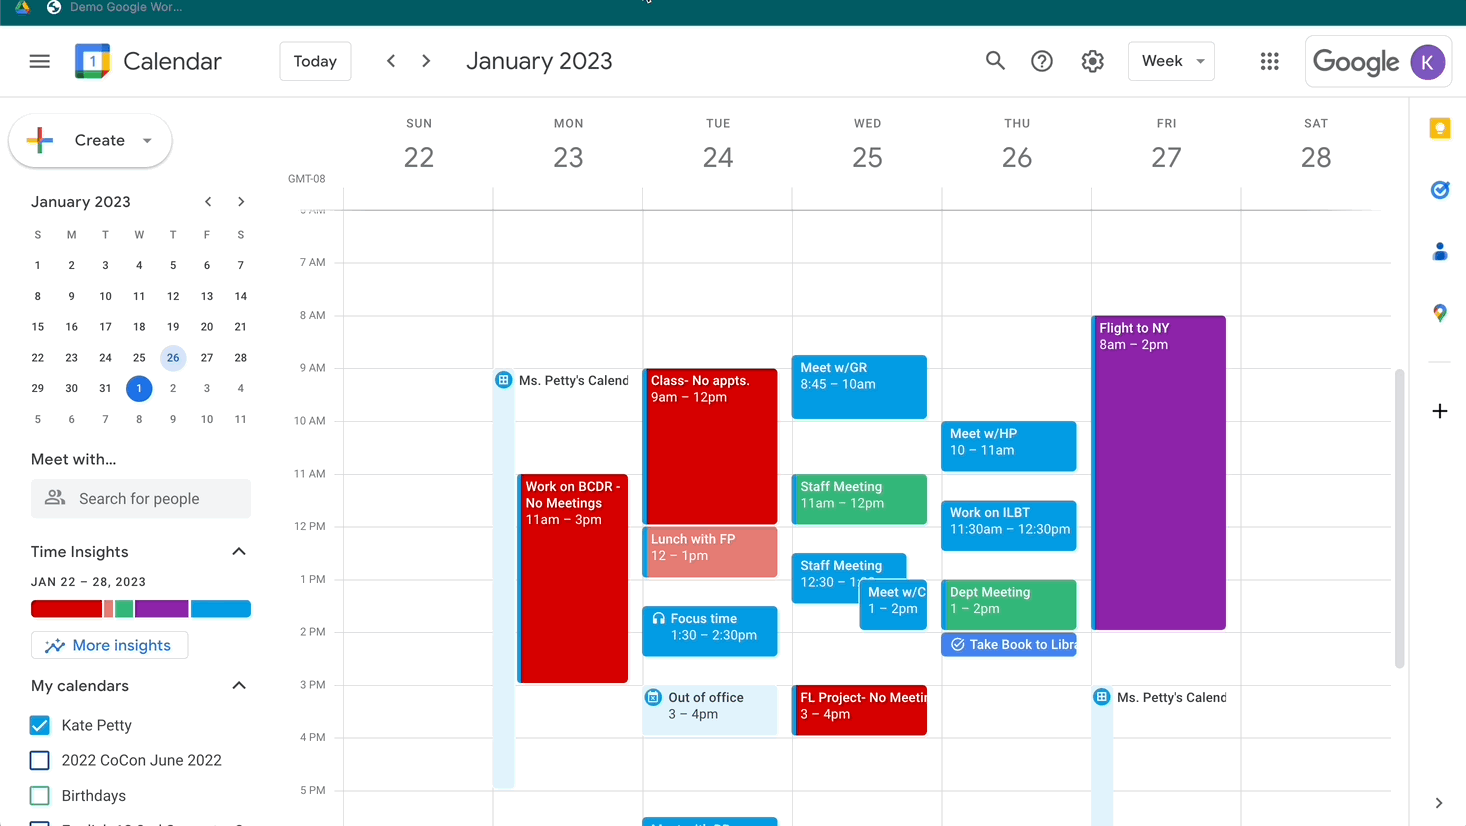The image size is (1466, 826).
Task: Open Google Maps from the side panel
Action: [1440, 313]
